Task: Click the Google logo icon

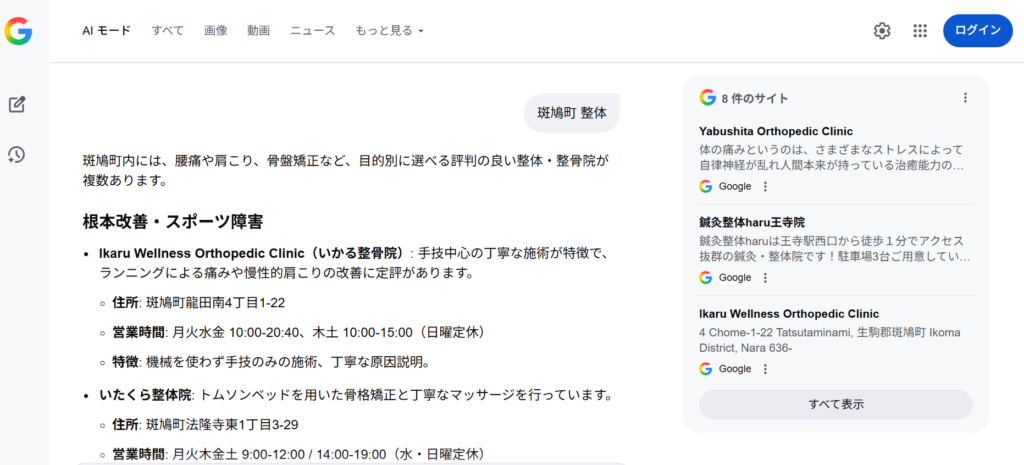Action: tap(18, 31)
